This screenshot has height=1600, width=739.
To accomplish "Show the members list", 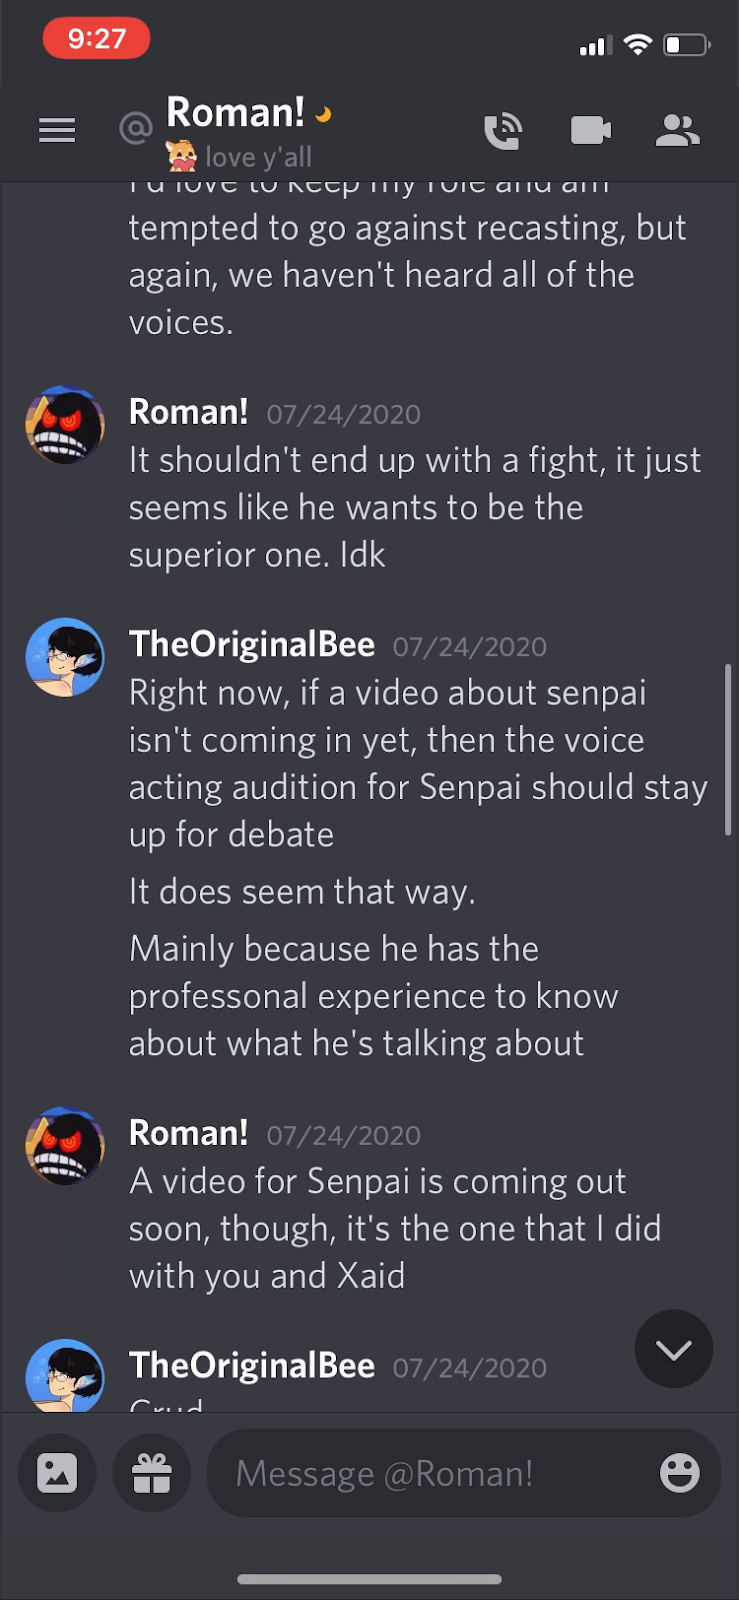I will click(677, 130).
